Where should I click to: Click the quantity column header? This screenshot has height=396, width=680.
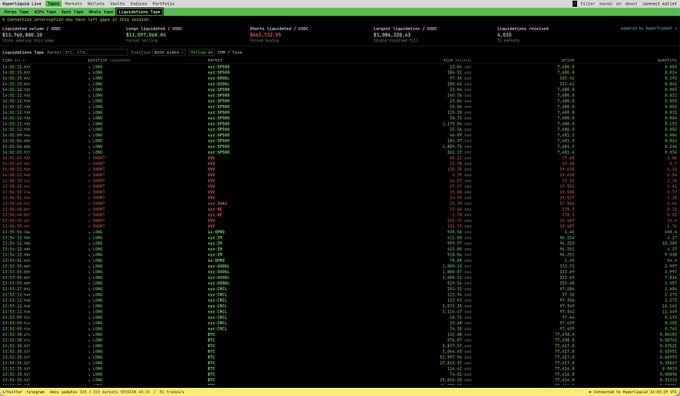(x=667, y=60)
